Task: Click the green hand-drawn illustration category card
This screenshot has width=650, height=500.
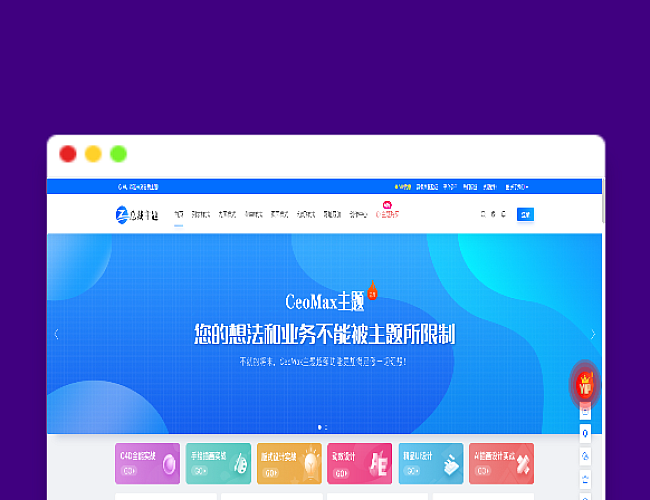Action: tap(218, 464)
